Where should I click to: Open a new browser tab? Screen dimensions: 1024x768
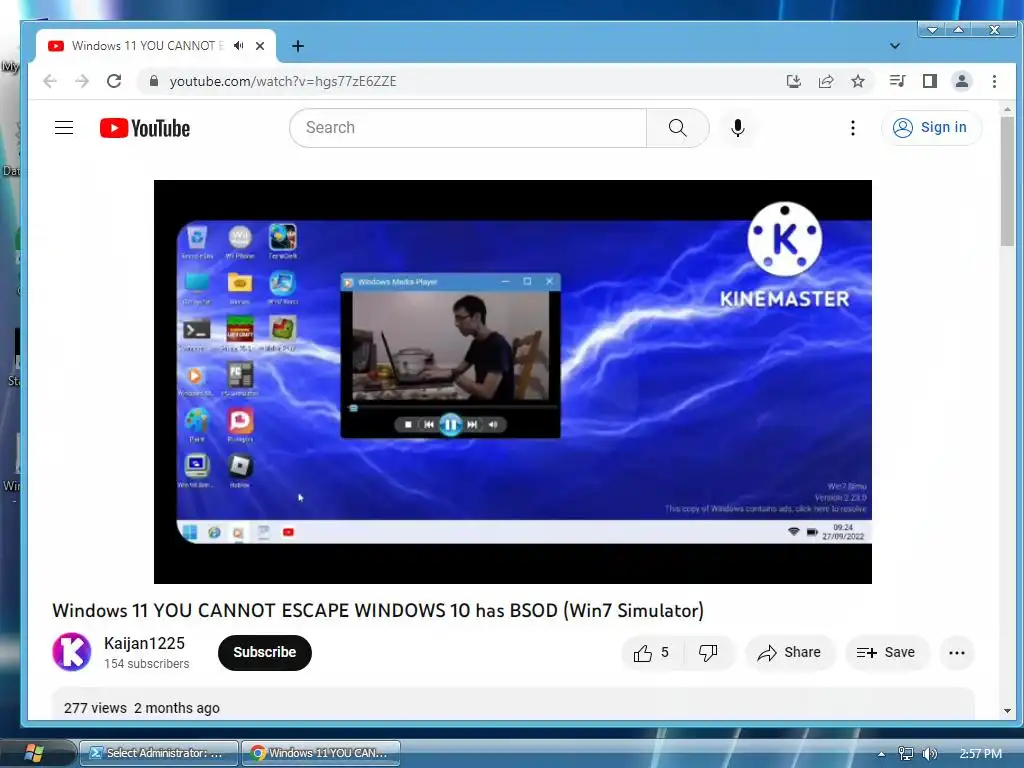298,46
